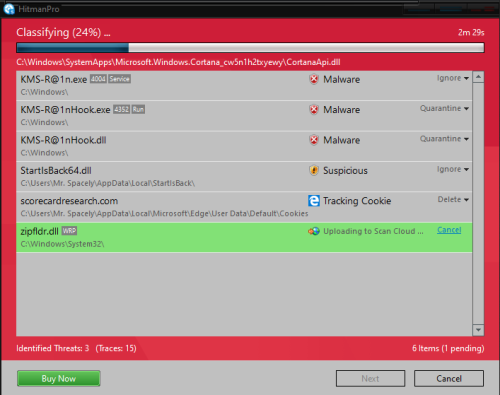The height and width of the screenshot is (395, 500).
Task: Open the Ignore dropdown for StartIsBack64.dll
Action: (453, 169)
